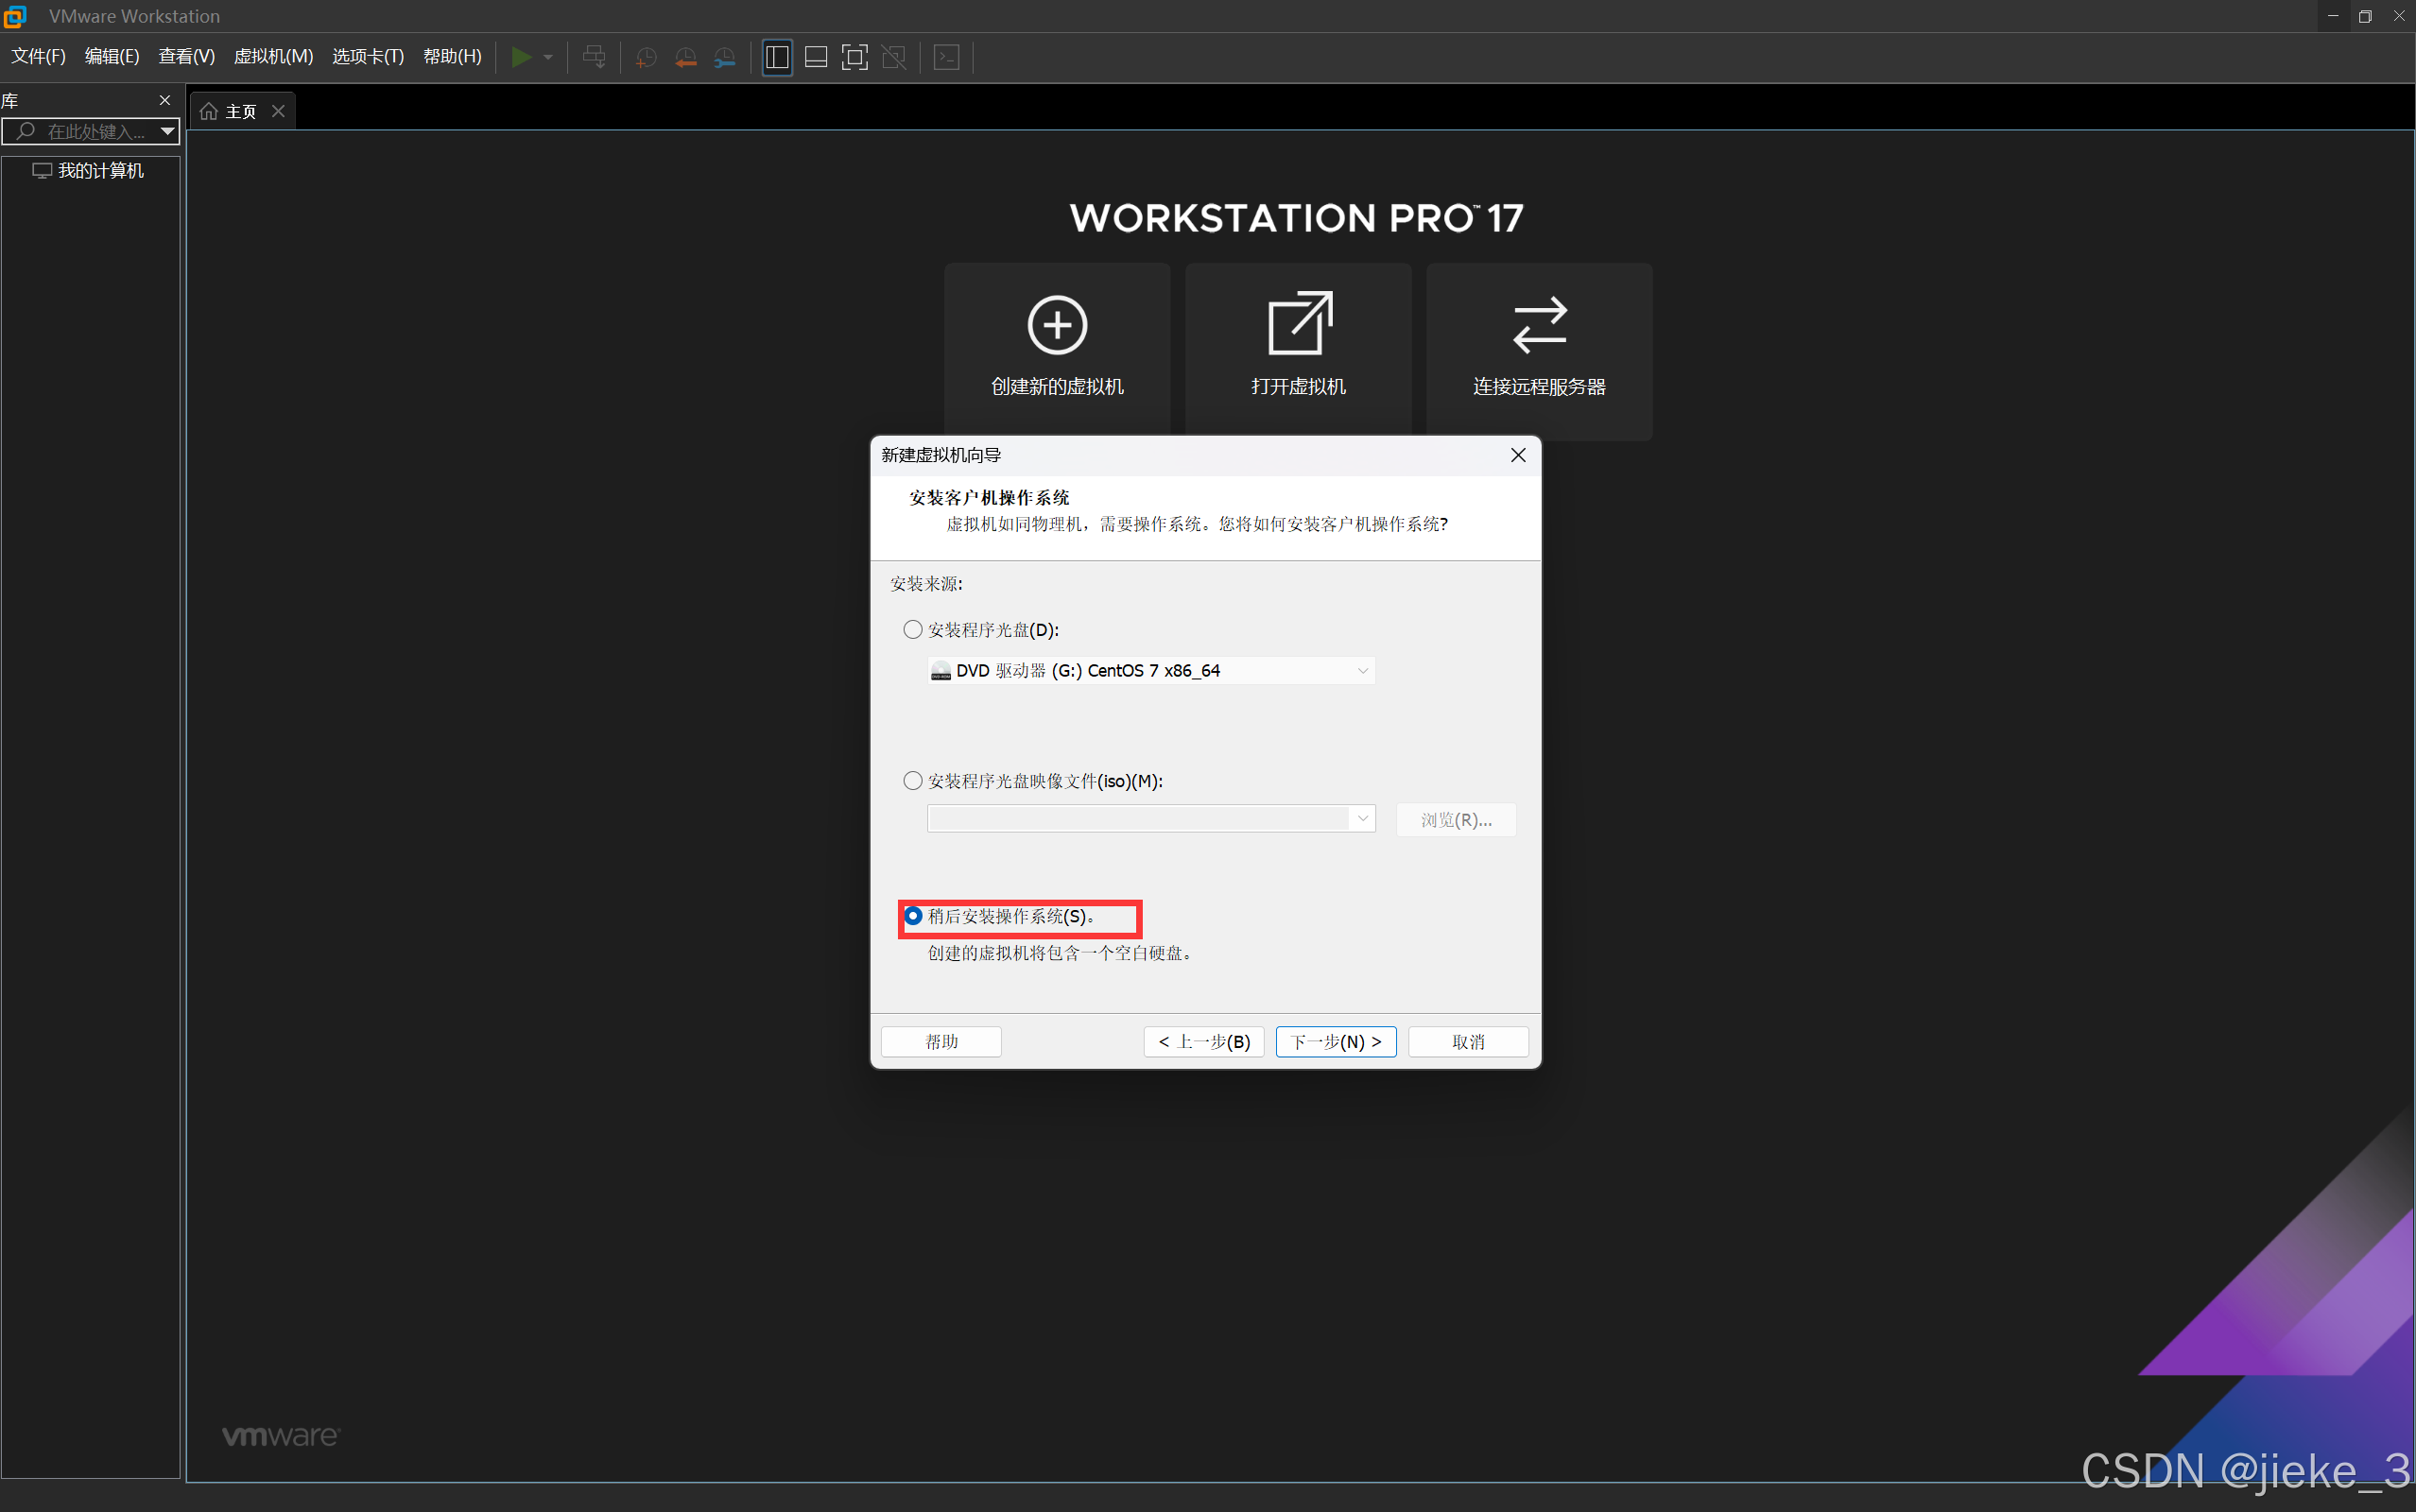Click the revert snapshot toolbar icon
This screenshot has height=1512, width=2416.
pyautogui.click(x=686, y=57)
